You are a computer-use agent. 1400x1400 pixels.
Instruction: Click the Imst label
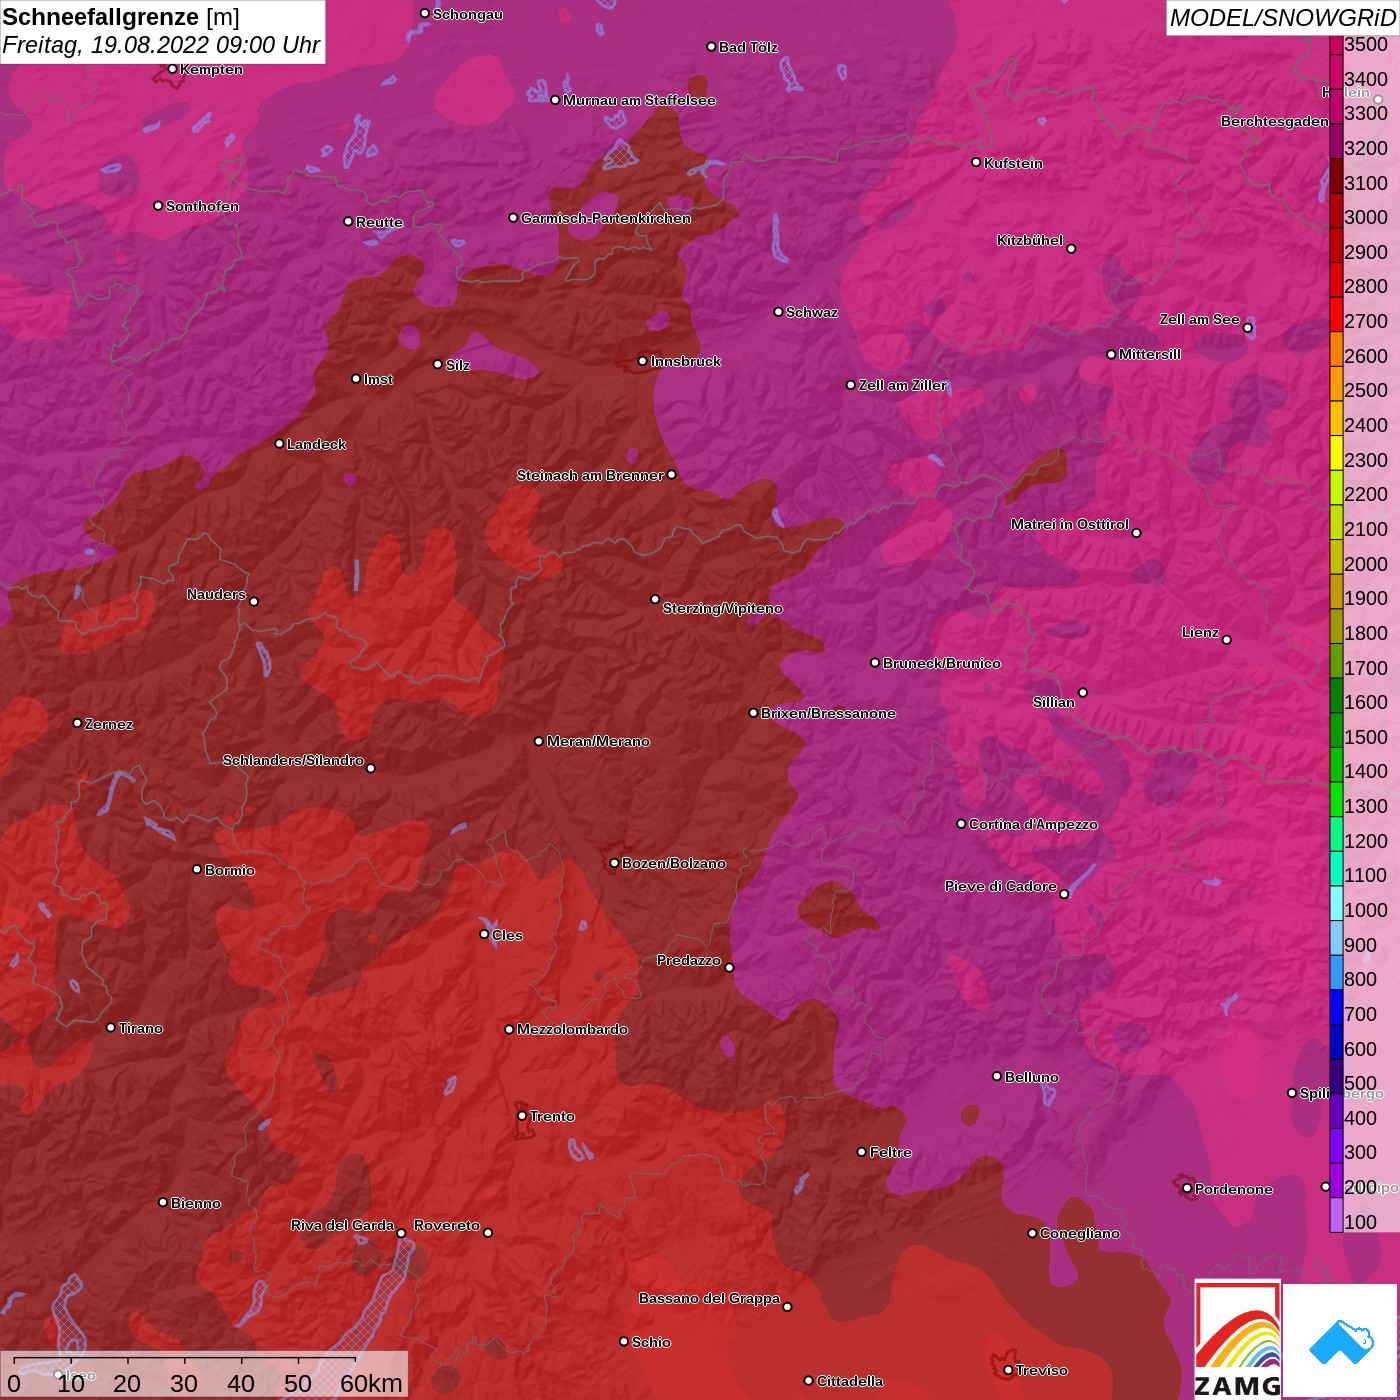[378, 379]
